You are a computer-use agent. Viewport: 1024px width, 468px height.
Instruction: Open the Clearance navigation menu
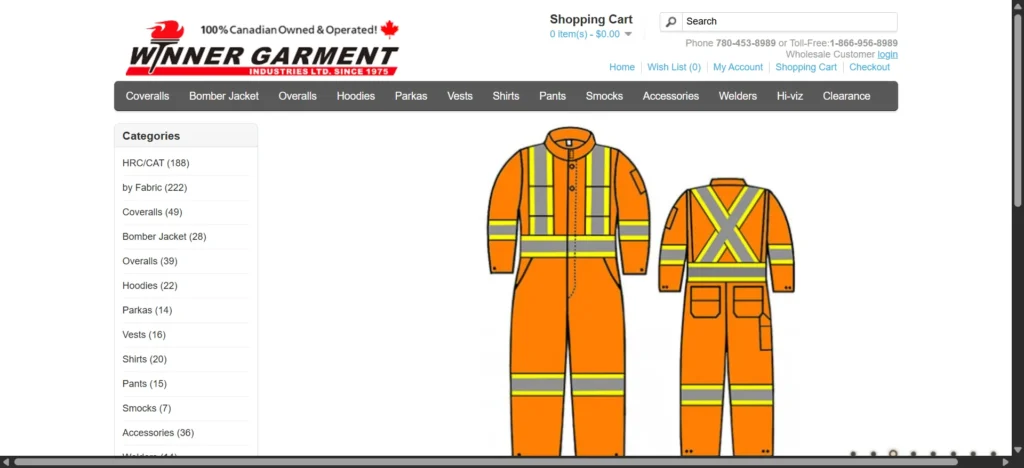coord(846,96)
